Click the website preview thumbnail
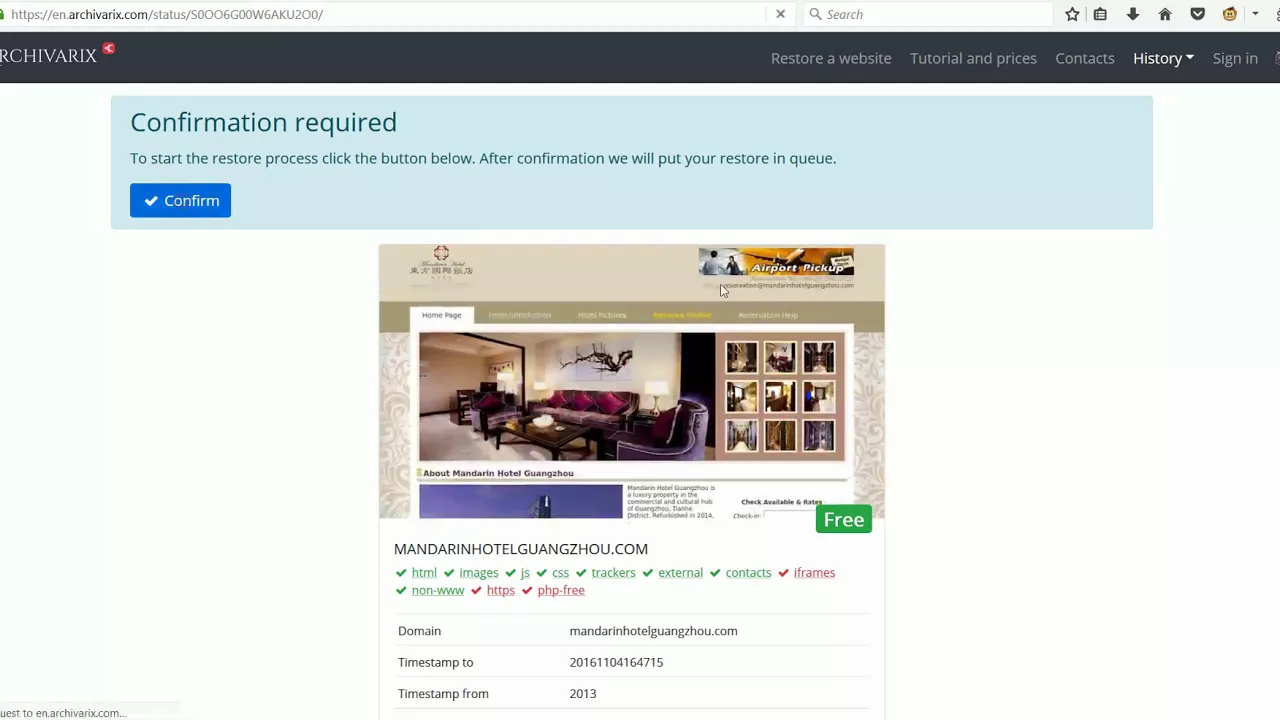Image resolution: width=1280 pixels, height=720 pixels. coord(631,381)
